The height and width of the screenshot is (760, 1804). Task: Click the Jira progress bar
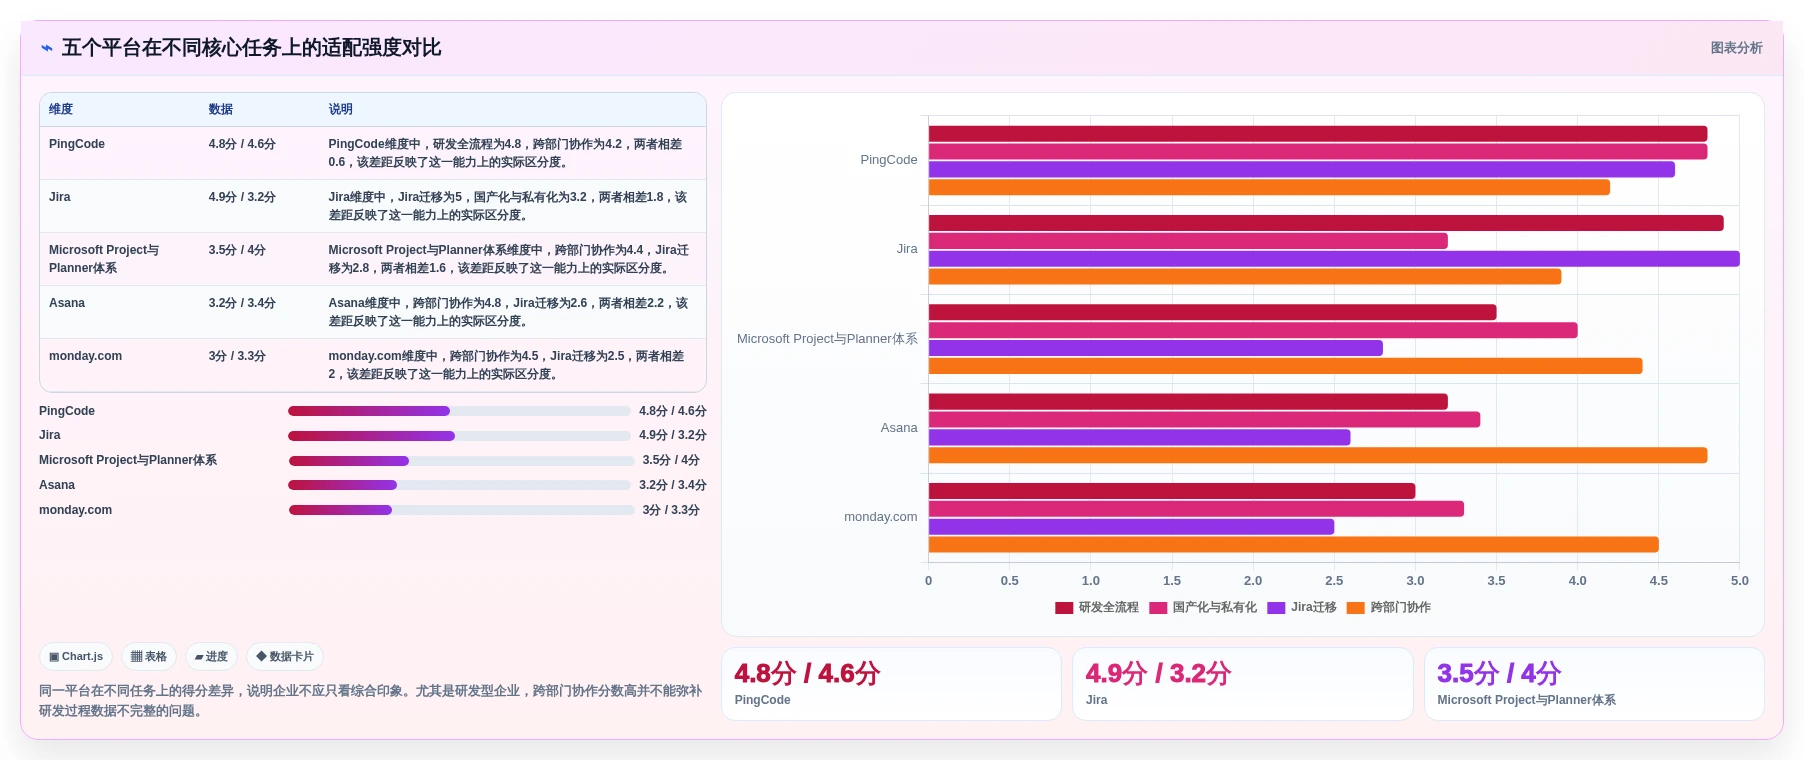tap(459, 436)
